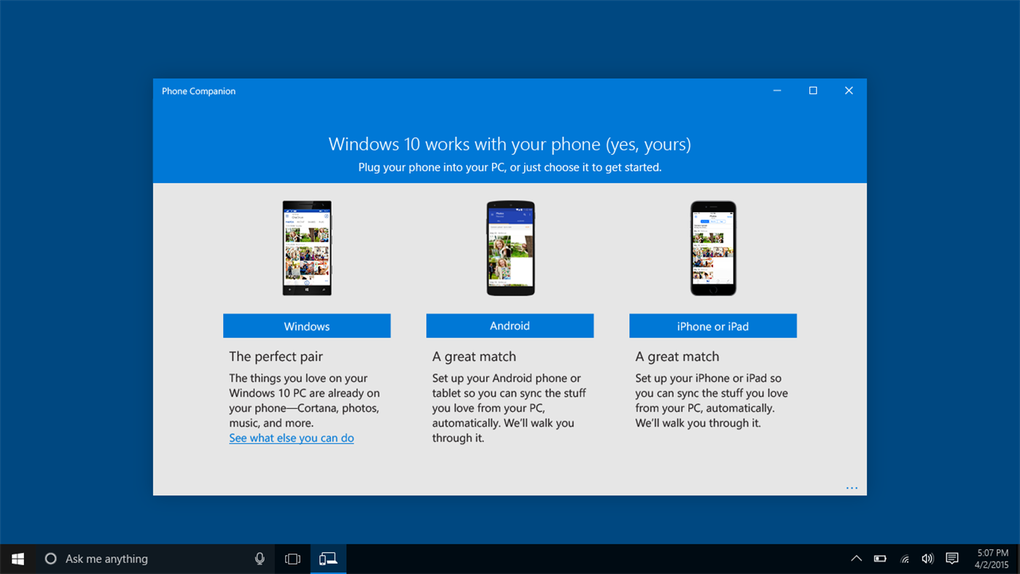Open 'See what else you can do' link
This screenshot has height=574, width=1020.
[x=291, y=438]
